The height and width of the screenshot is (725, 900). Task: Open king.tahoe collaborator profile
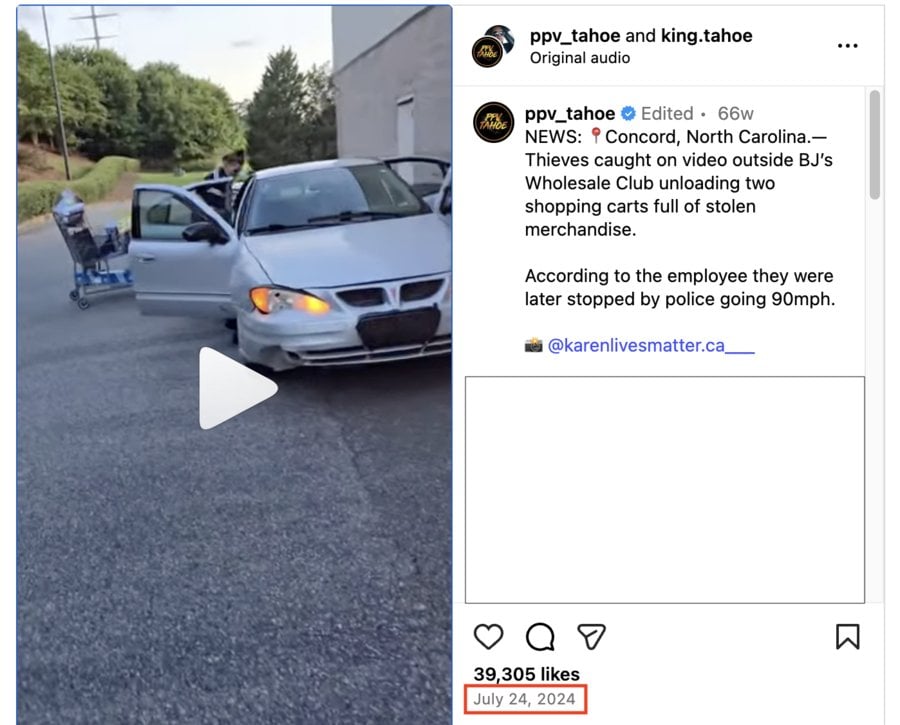point(706,36)
